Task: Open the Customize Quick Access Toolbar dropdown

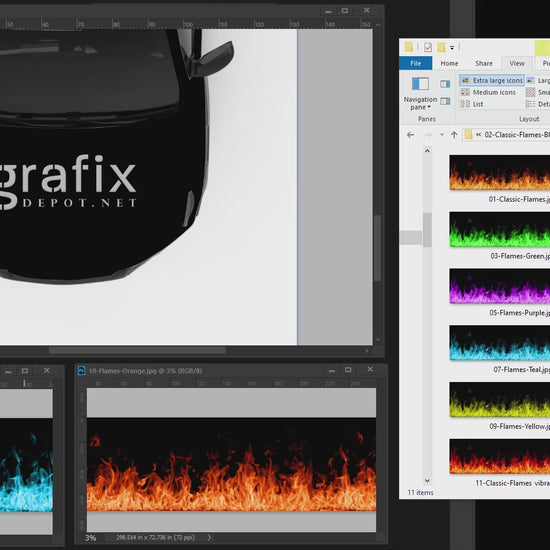Action: click(452, 47)
